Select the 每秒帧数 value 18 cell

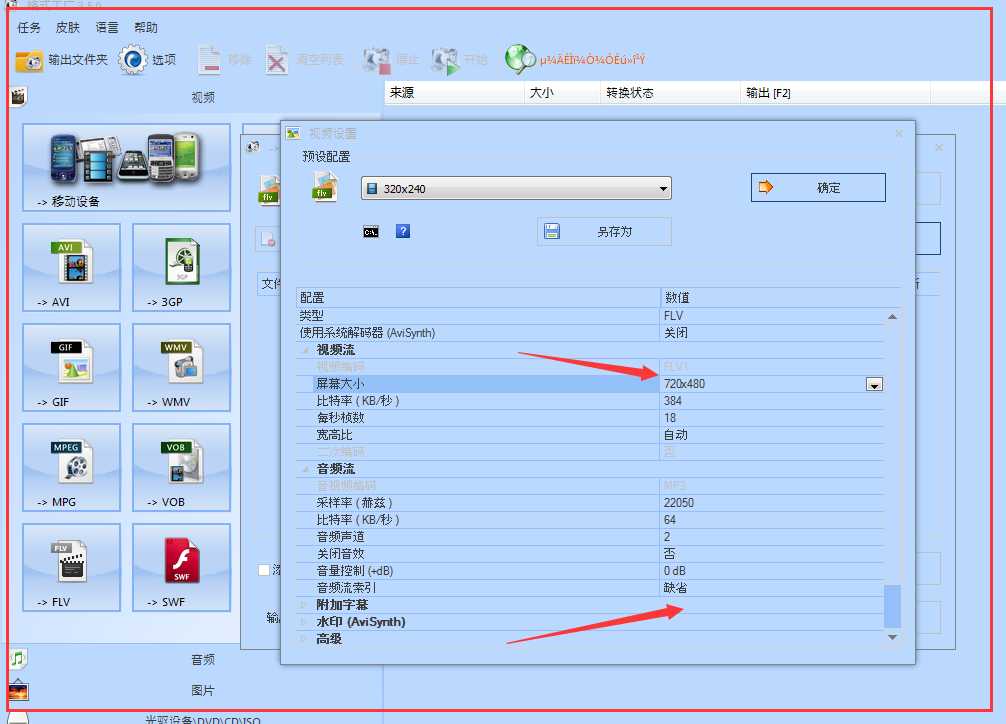coord(772,418)
